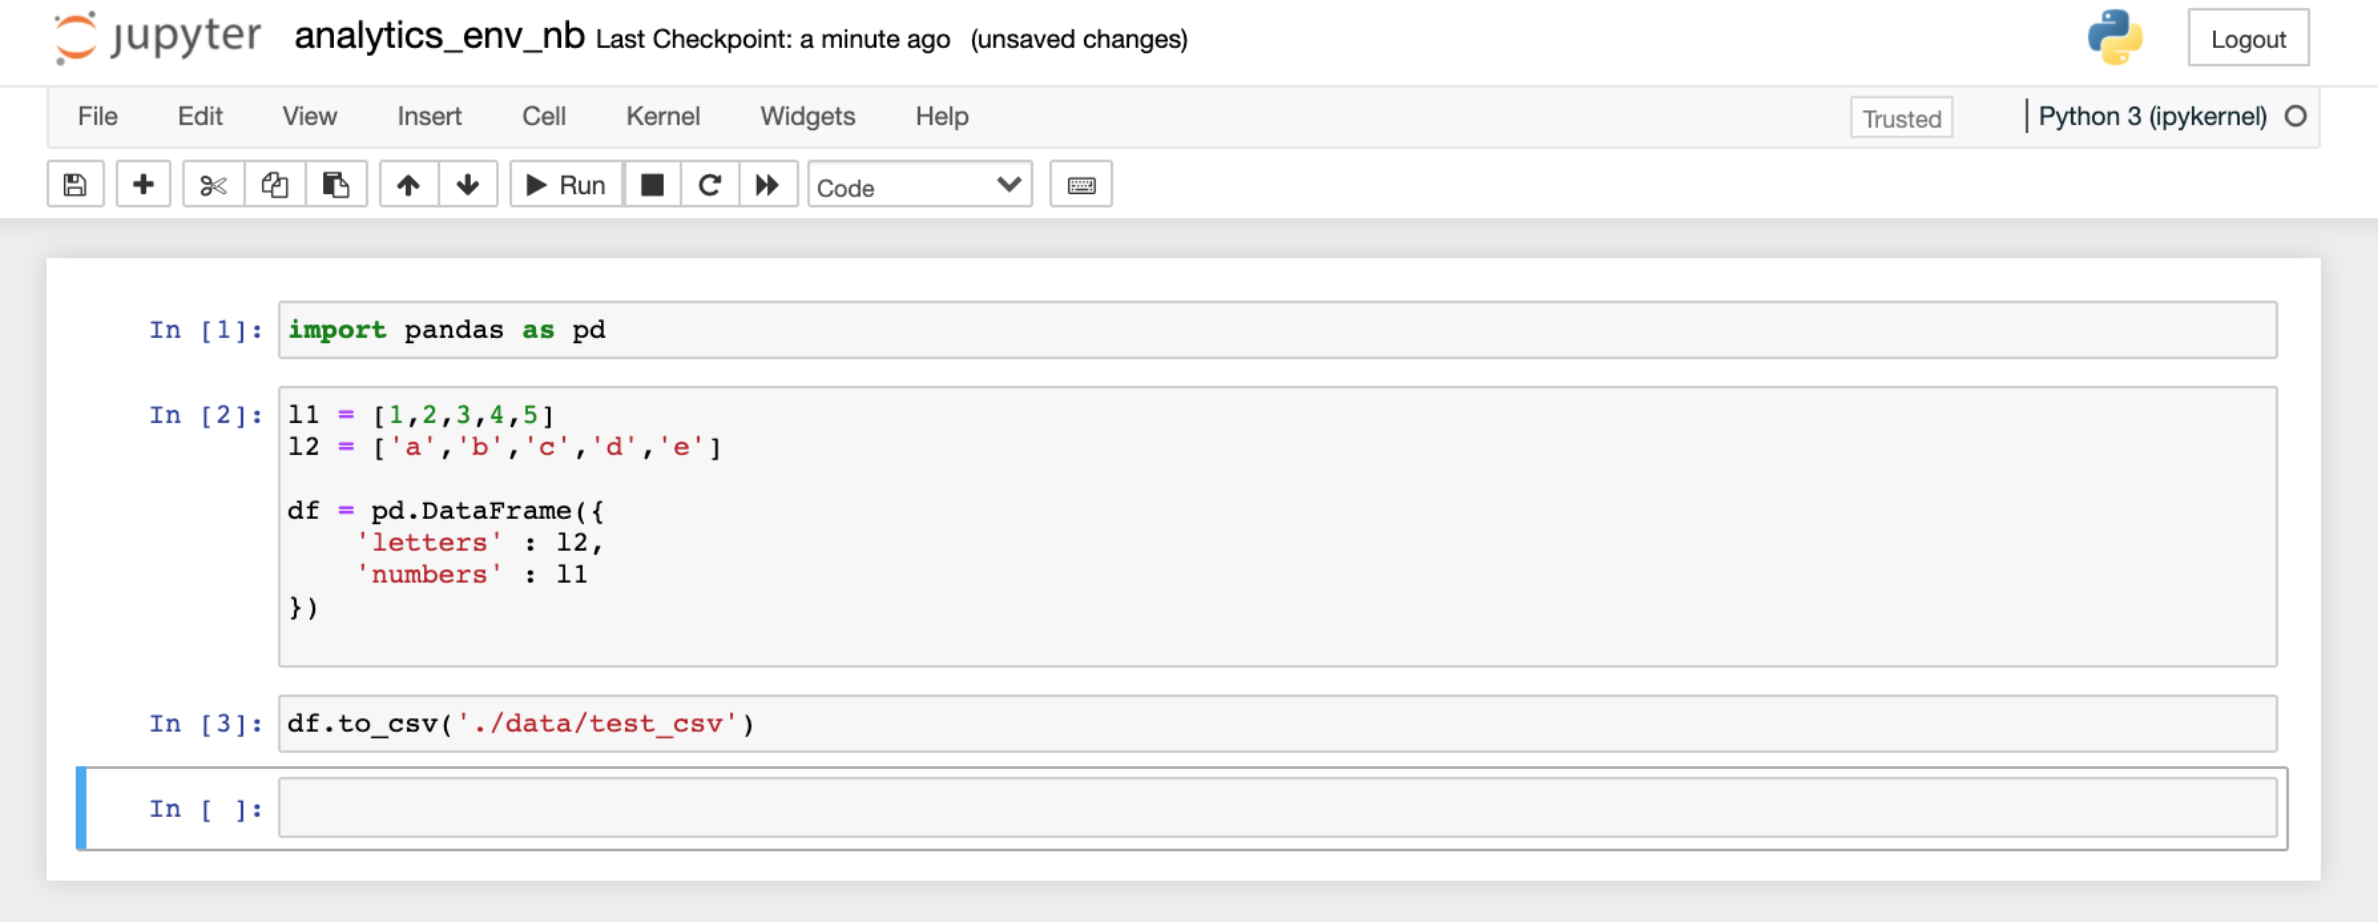2378x922 pixels.
Task: Click into the empty code cell
Action: [1277, 808]
